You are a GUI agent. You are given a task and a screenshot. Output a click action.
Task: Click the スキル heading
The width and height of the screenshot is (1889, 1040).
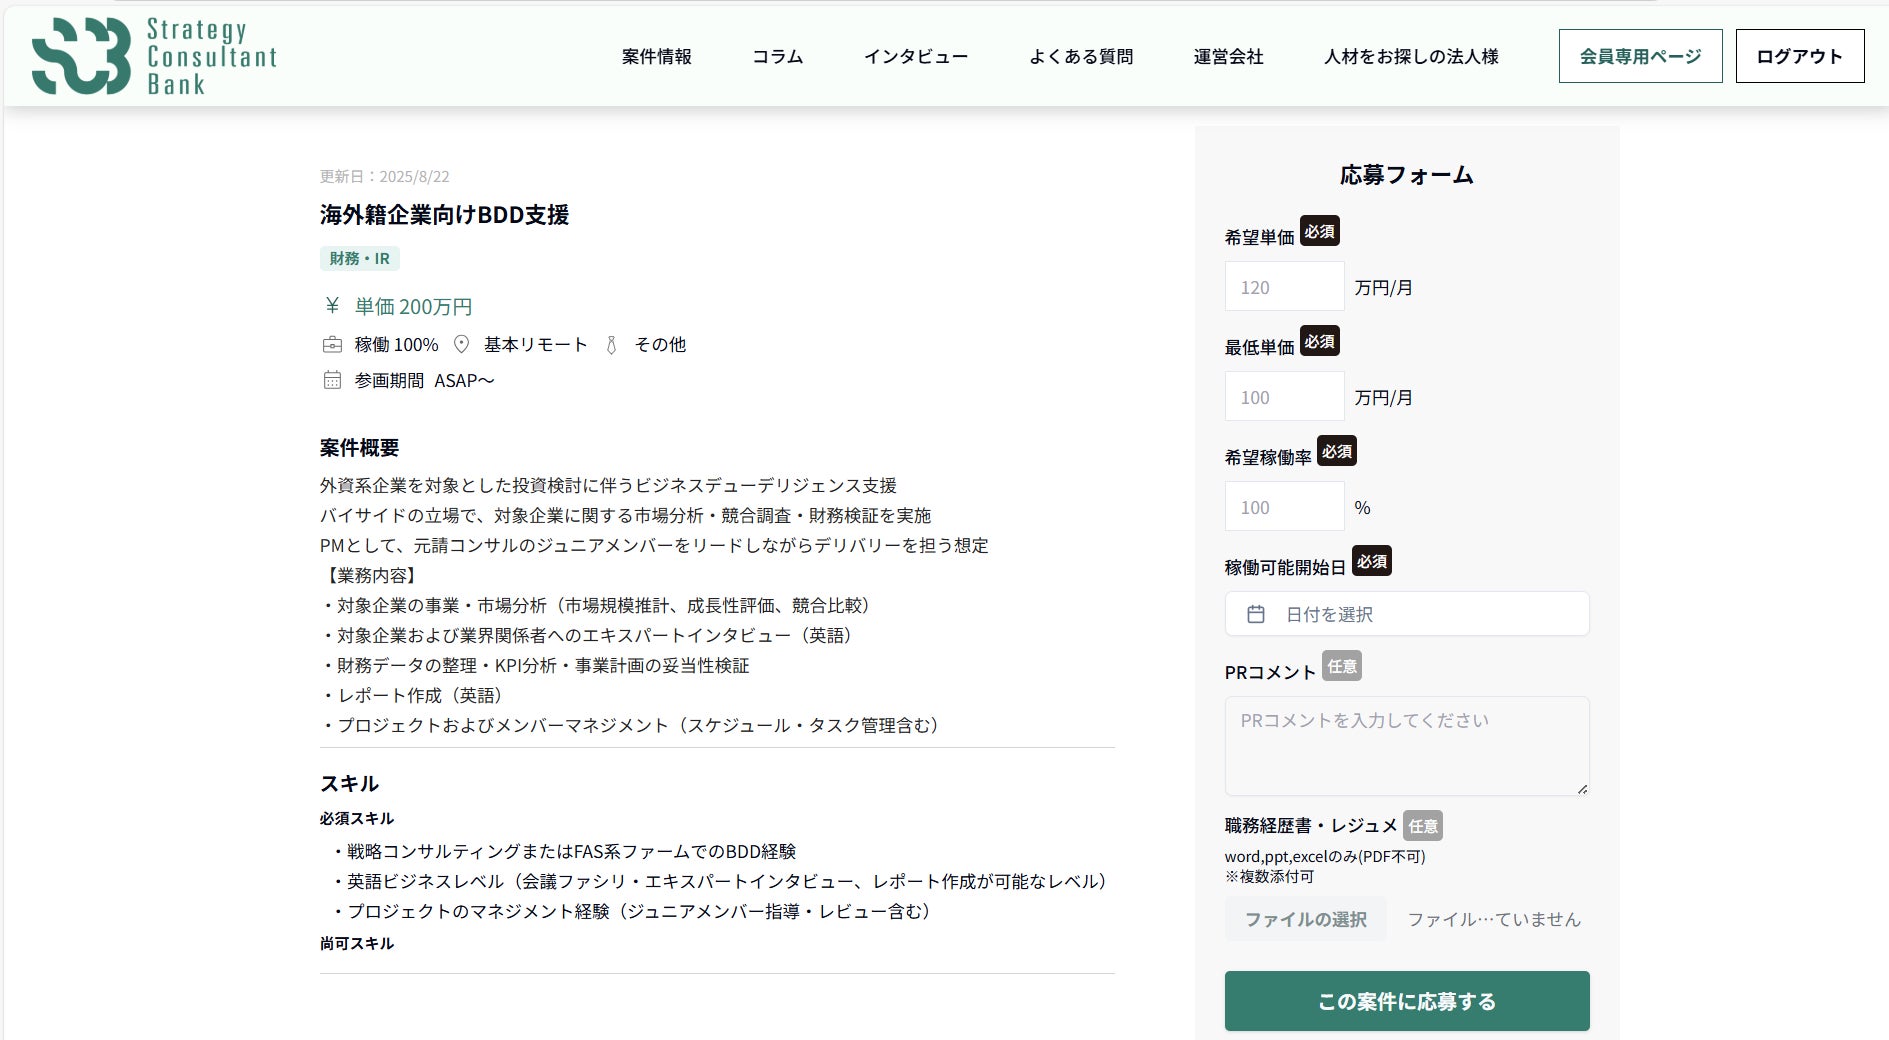coord(349,784)
